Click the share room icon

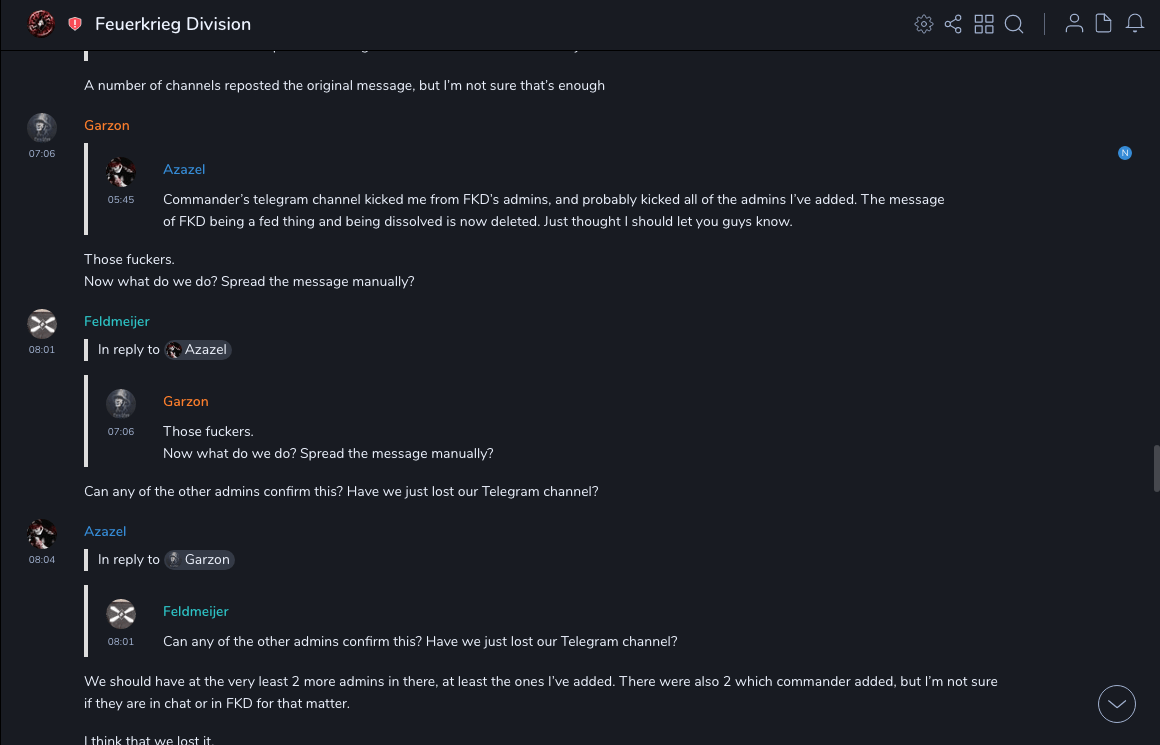click(953, 24)
